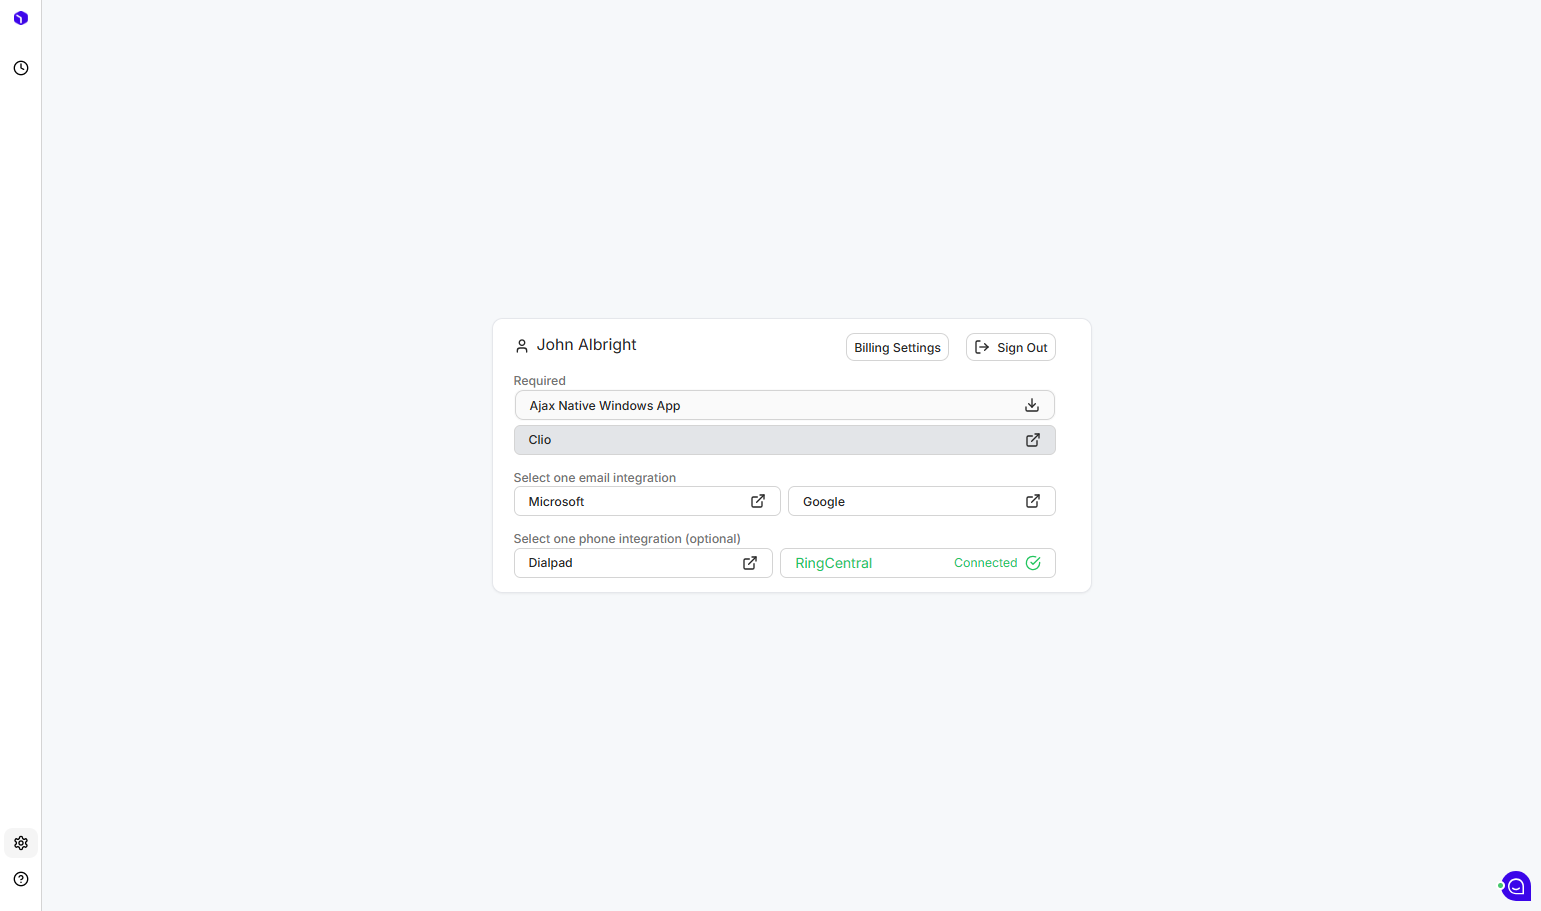This screenshot has width=1541, height=911.
Task: Open the help question mark icon
Action: click(x=21, y=879)
